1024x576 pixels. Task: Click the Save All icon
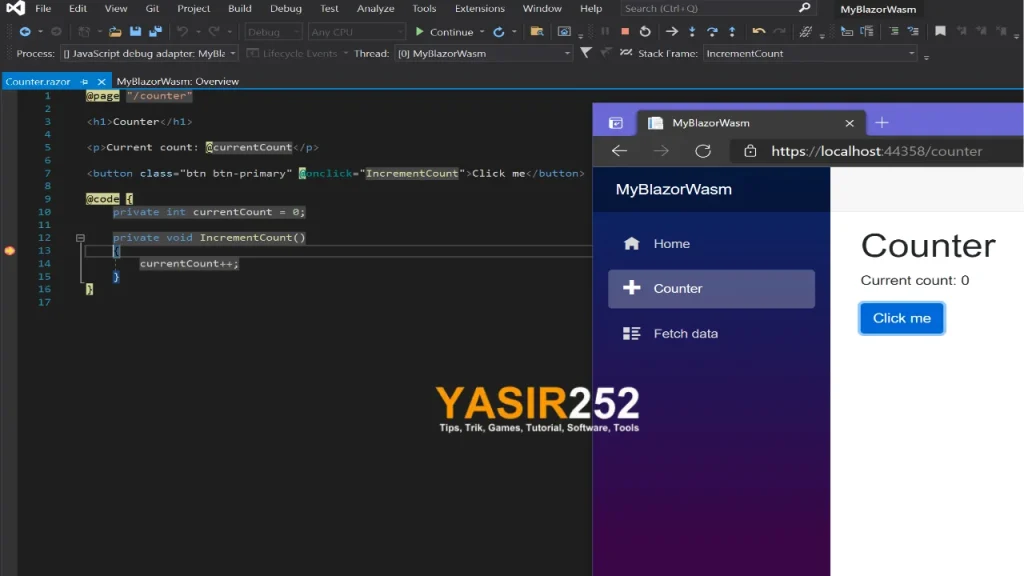pyautogui.click(x=155, y=31)
